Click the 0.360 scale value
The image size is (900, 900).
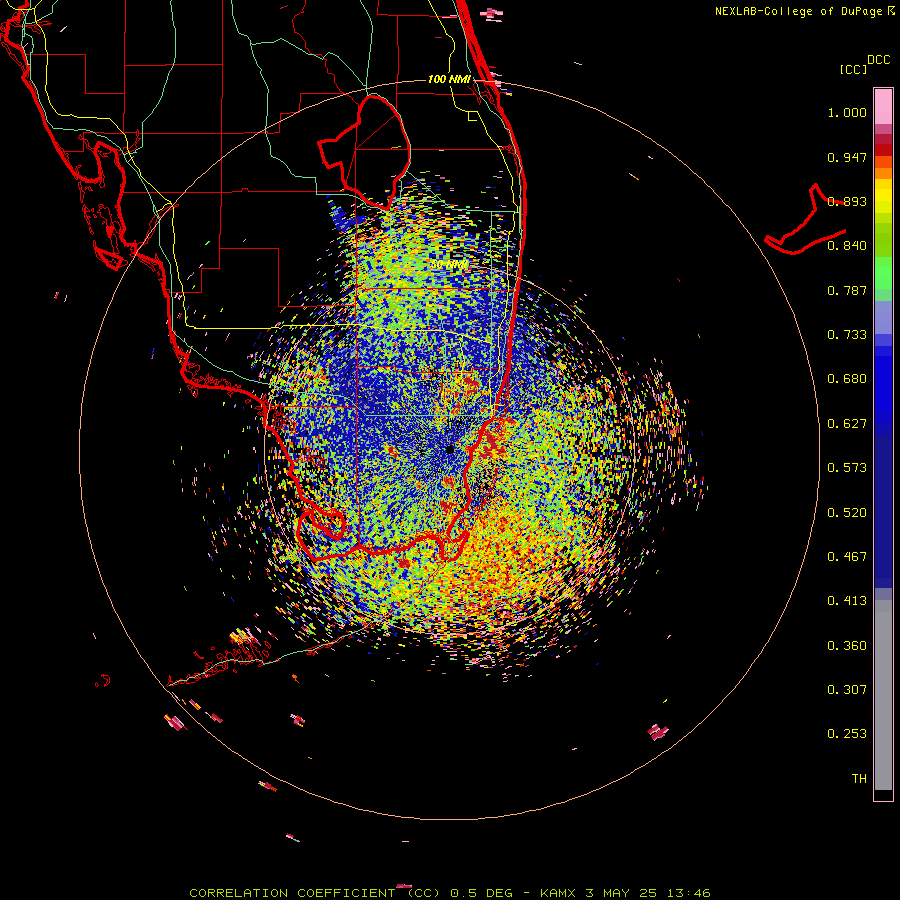pos(847,646)
